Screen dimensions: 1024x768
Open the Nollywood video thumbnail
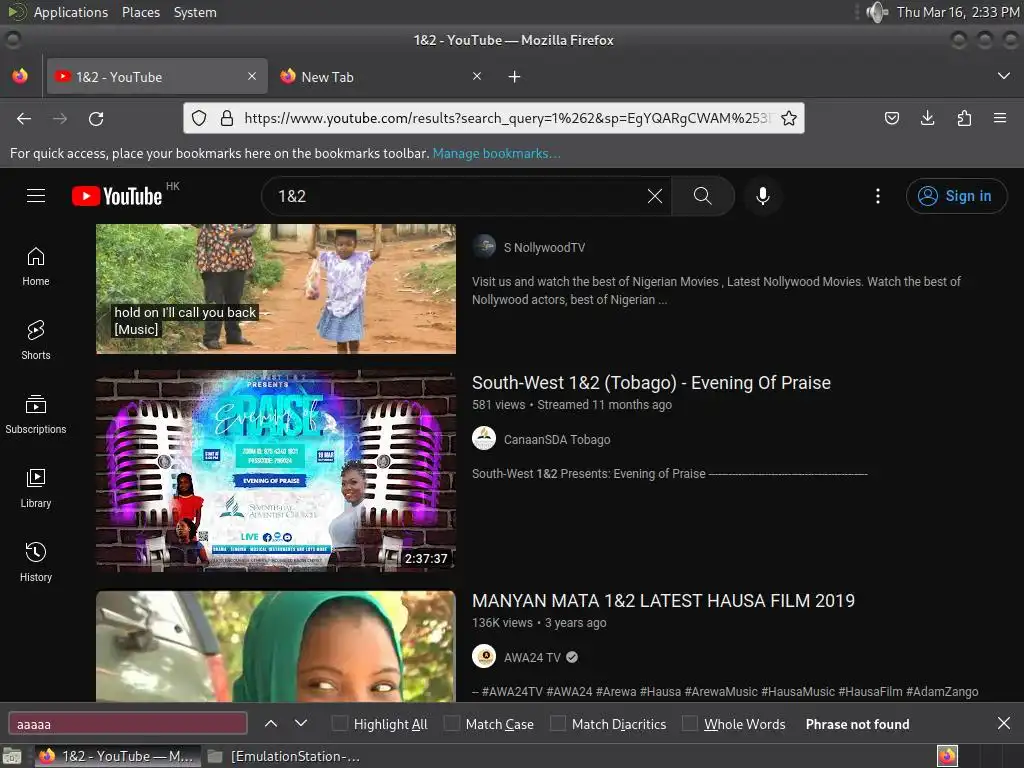tap(276, 289)
